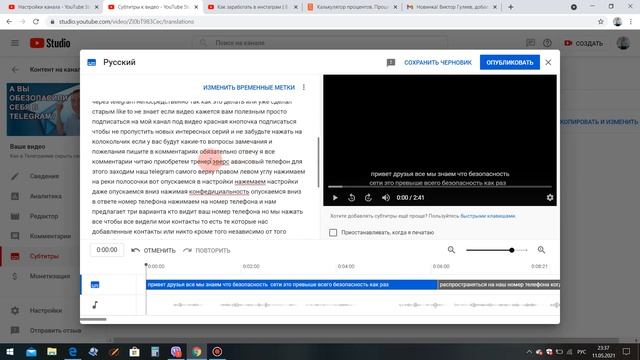
Task: Open the Windows Start menu
Action: click(10, 351)
